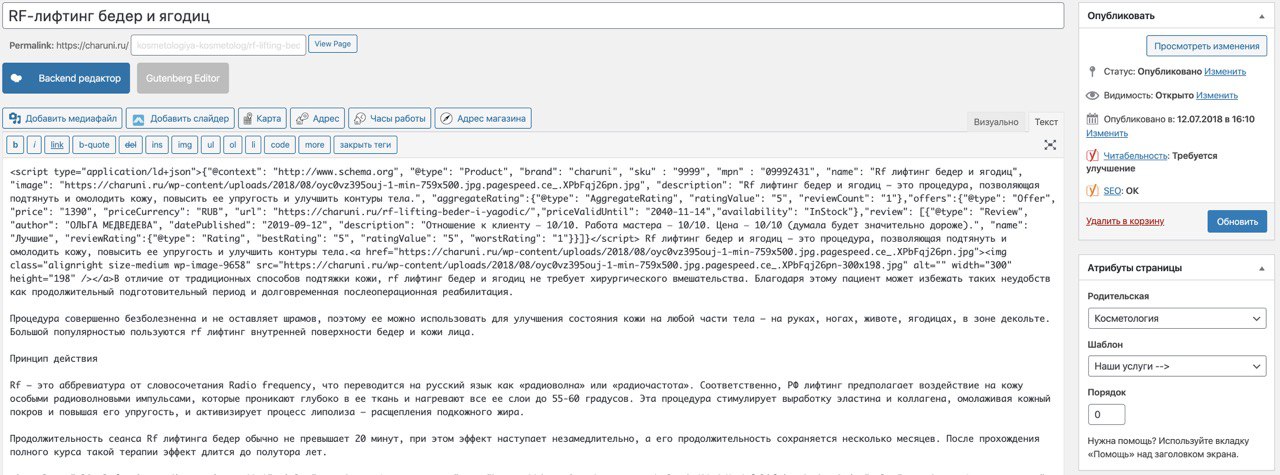Insert an image with img button
Viewport: 1280px width, 475px height.
click(x=184, y=145)
